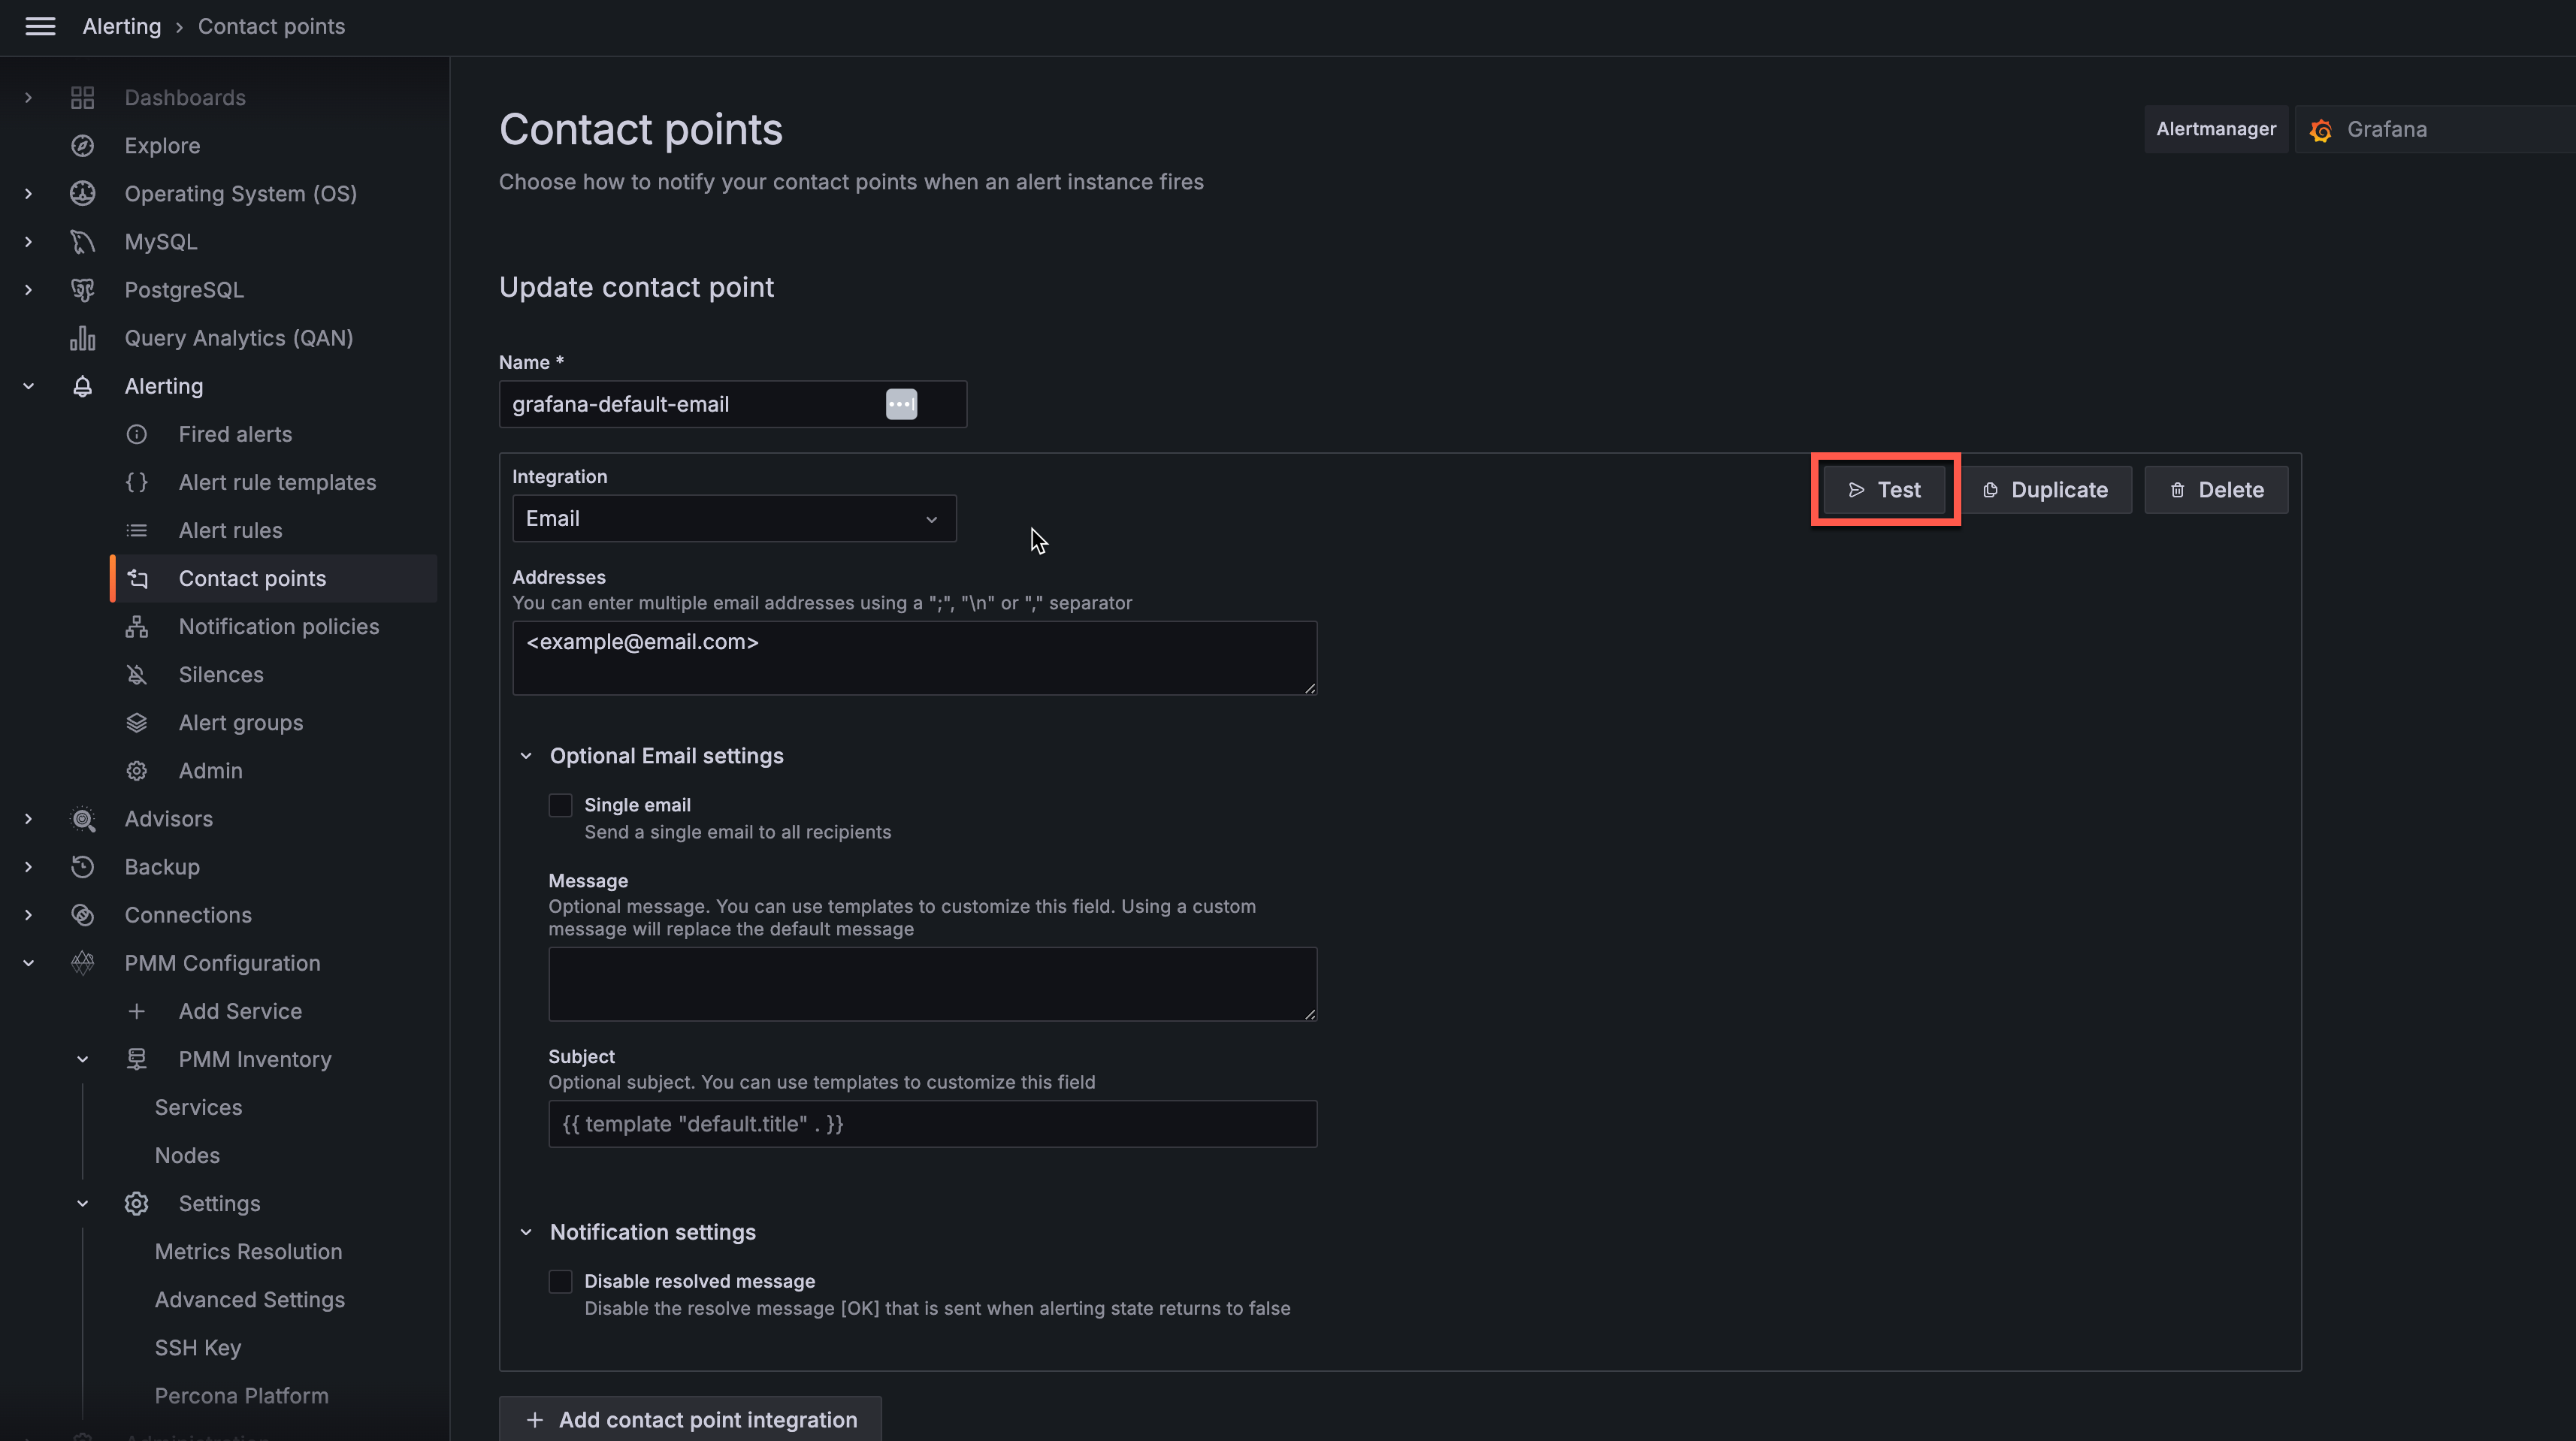Collapse the Notification settings section
This screenshot has height=1441, width=2576.
coord(526,1232)
